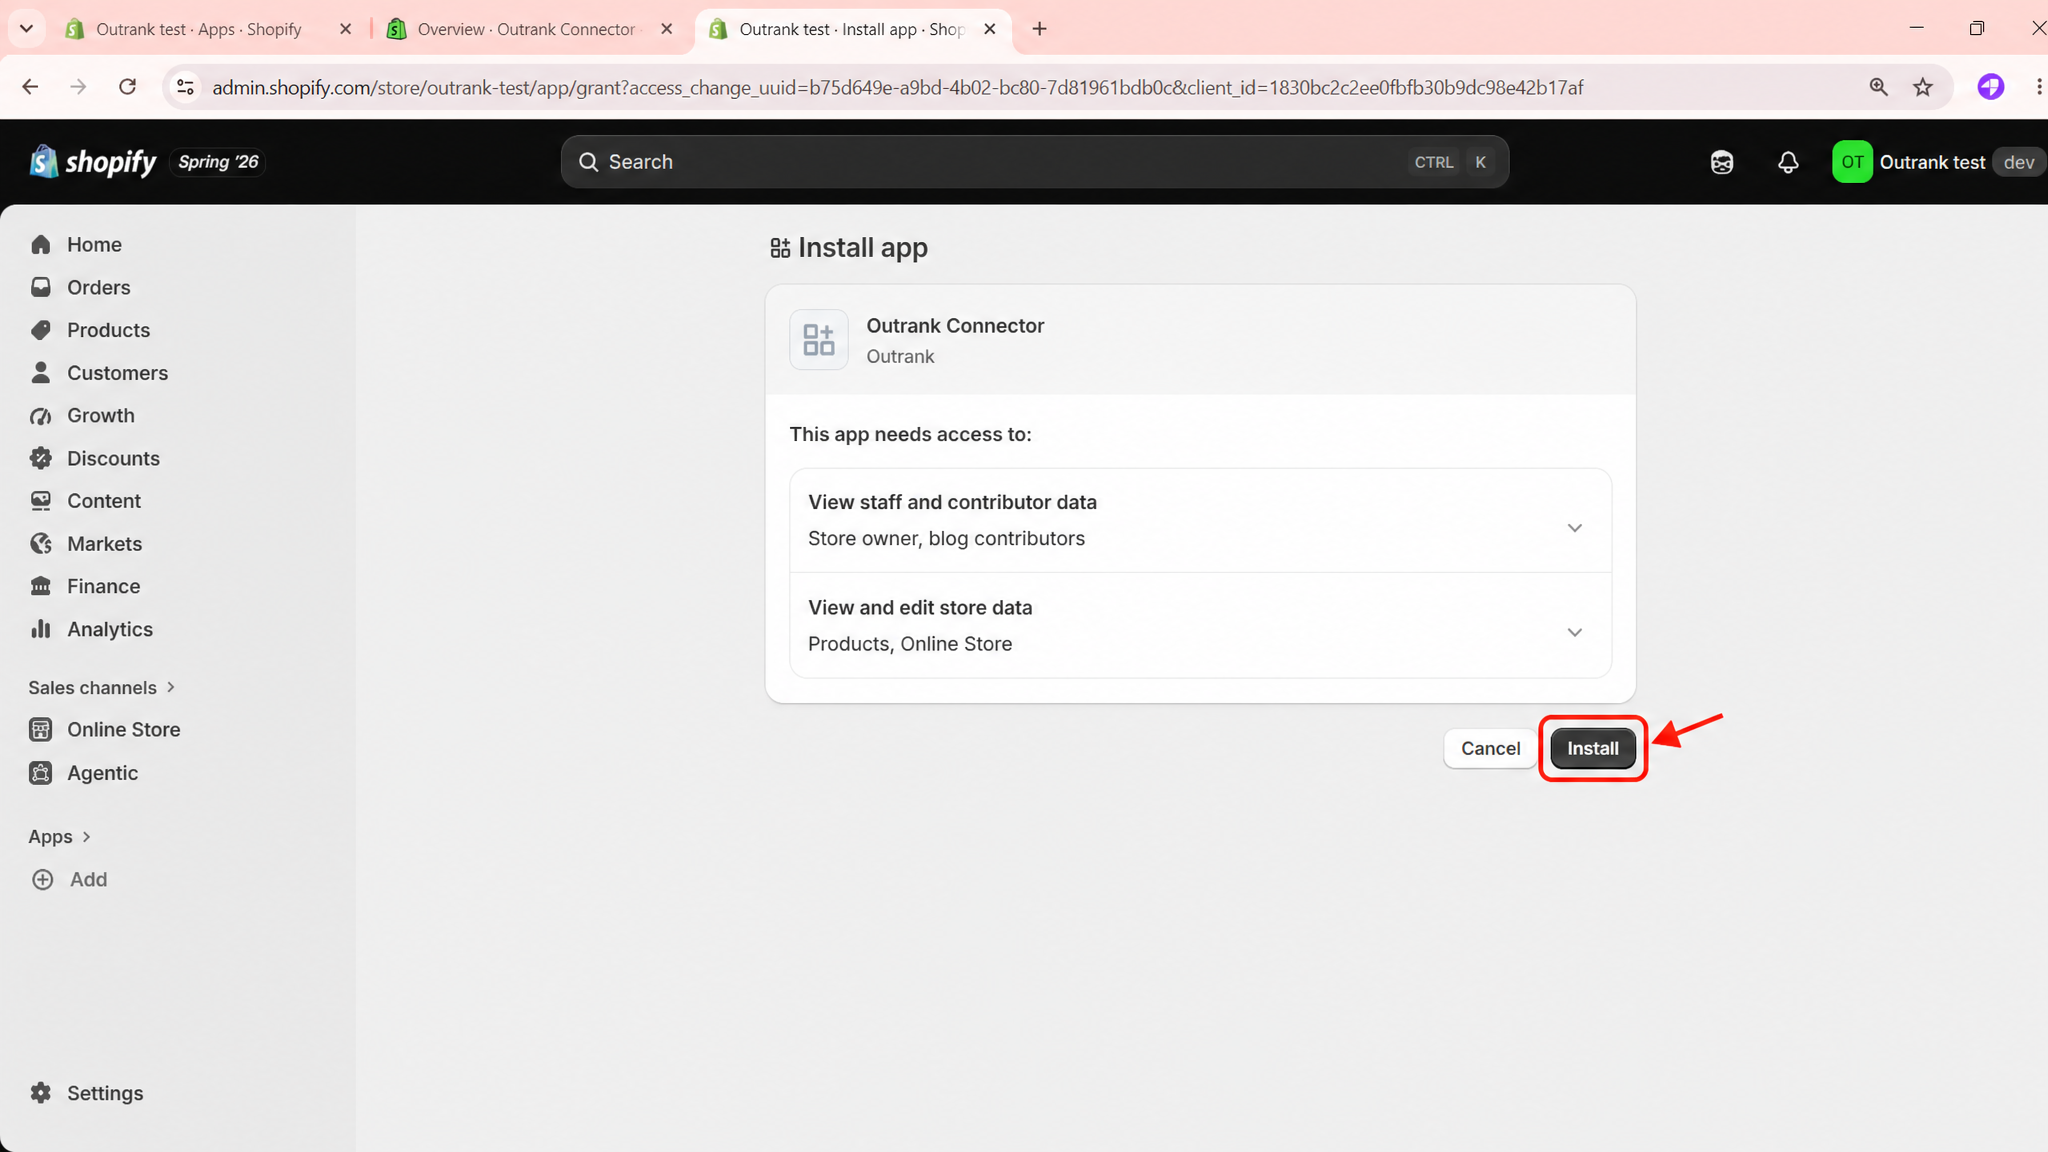2048x1152 pixels.
Task: Open a new browser tab
Action: tap(1040, 29)
